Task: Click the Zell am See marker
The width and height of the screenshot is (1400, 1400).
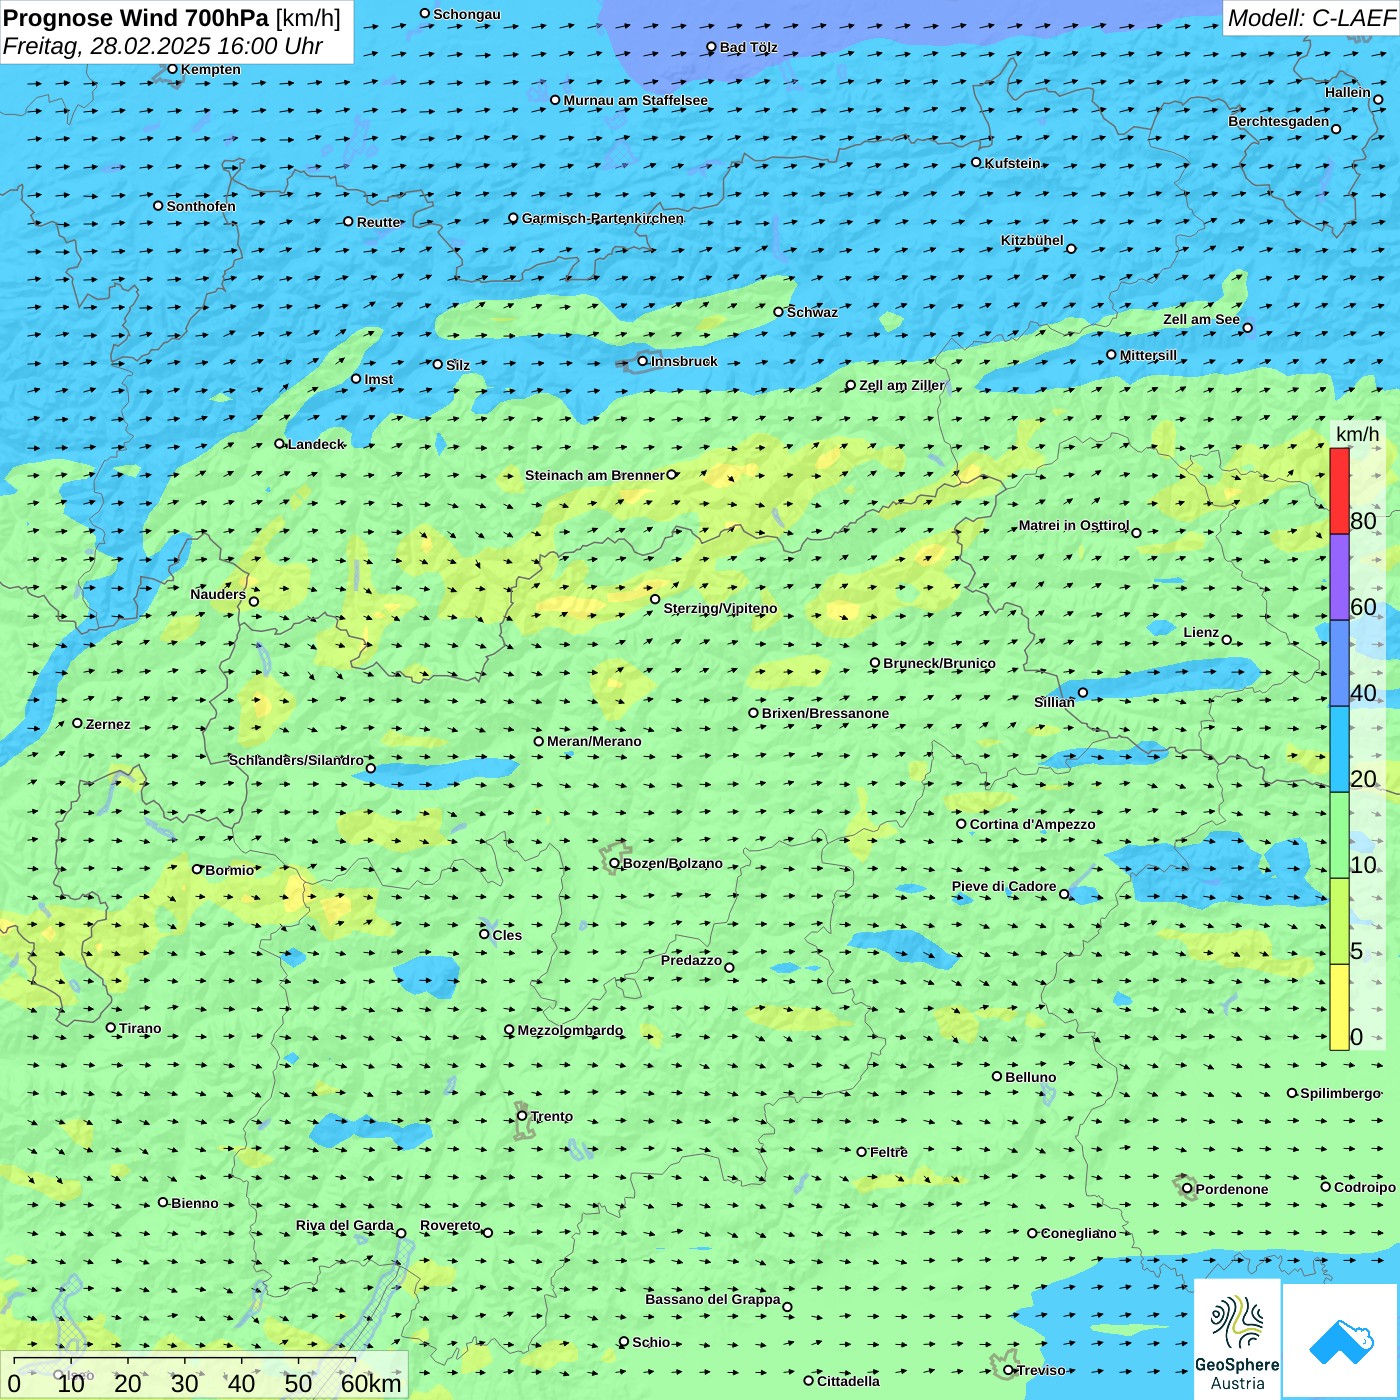Action: [x=1247, y=327]
